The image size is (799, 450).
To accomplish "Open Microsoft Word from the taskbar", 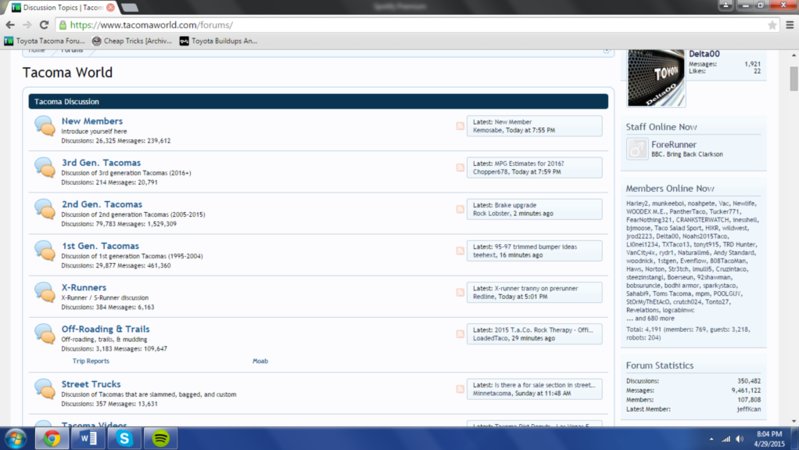I will pos(88,438).
